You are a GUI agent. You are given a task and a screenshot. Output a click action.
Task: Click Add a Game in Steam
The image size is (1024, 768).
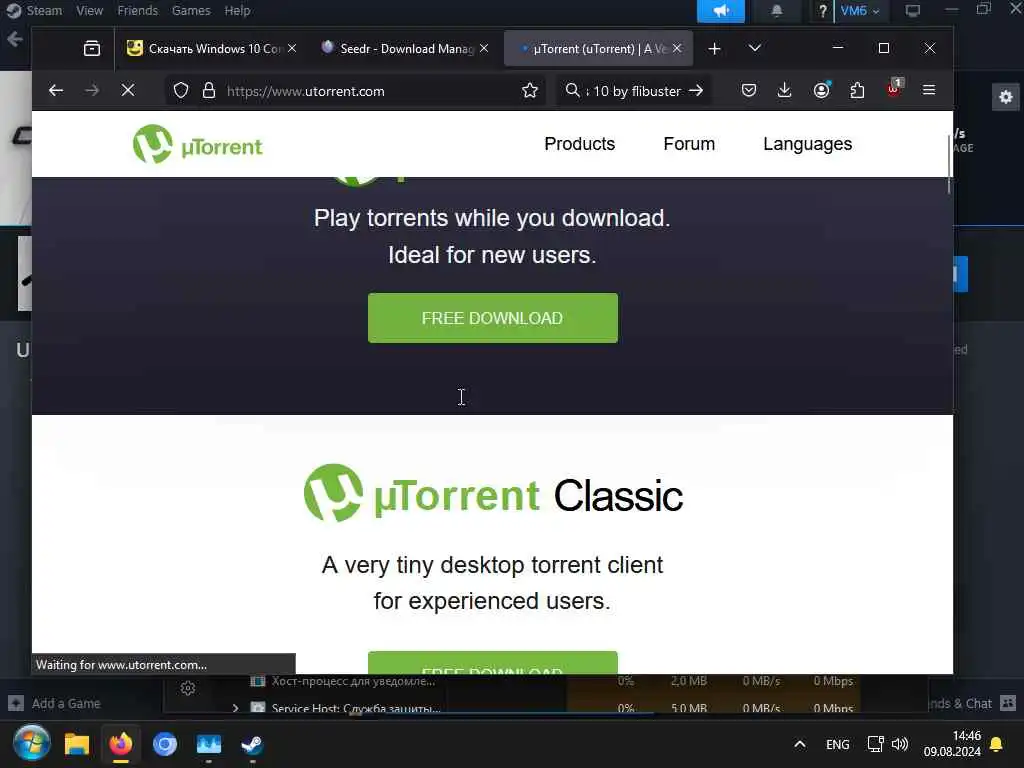click(55, 703)
